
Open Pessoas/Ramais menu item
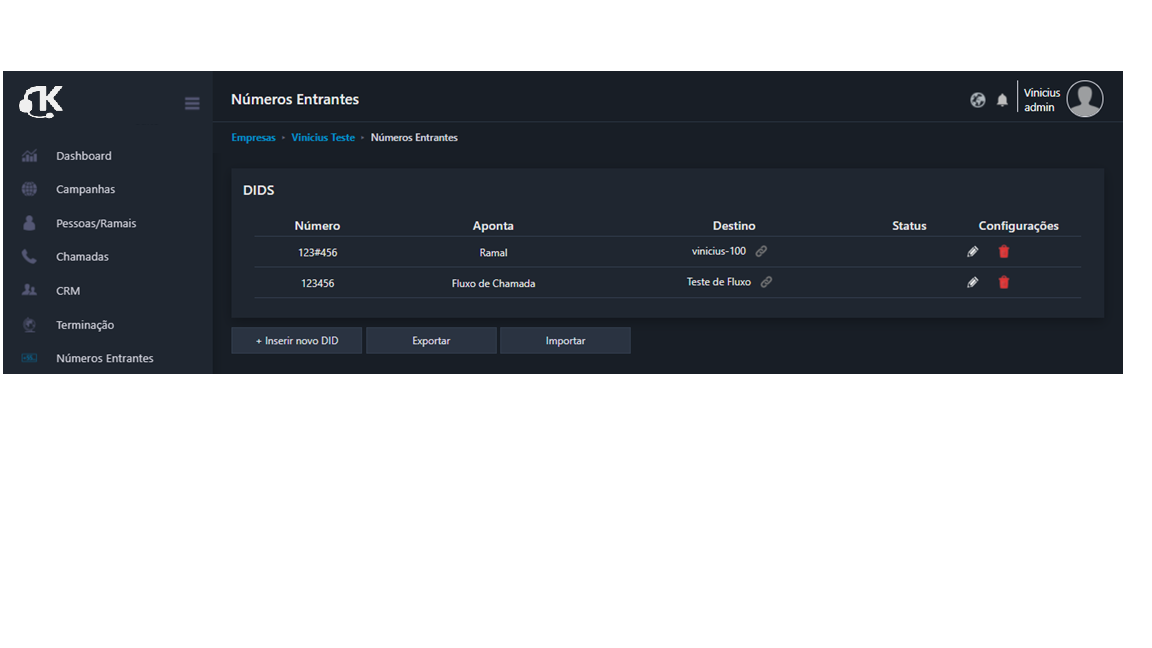[96, 223]
